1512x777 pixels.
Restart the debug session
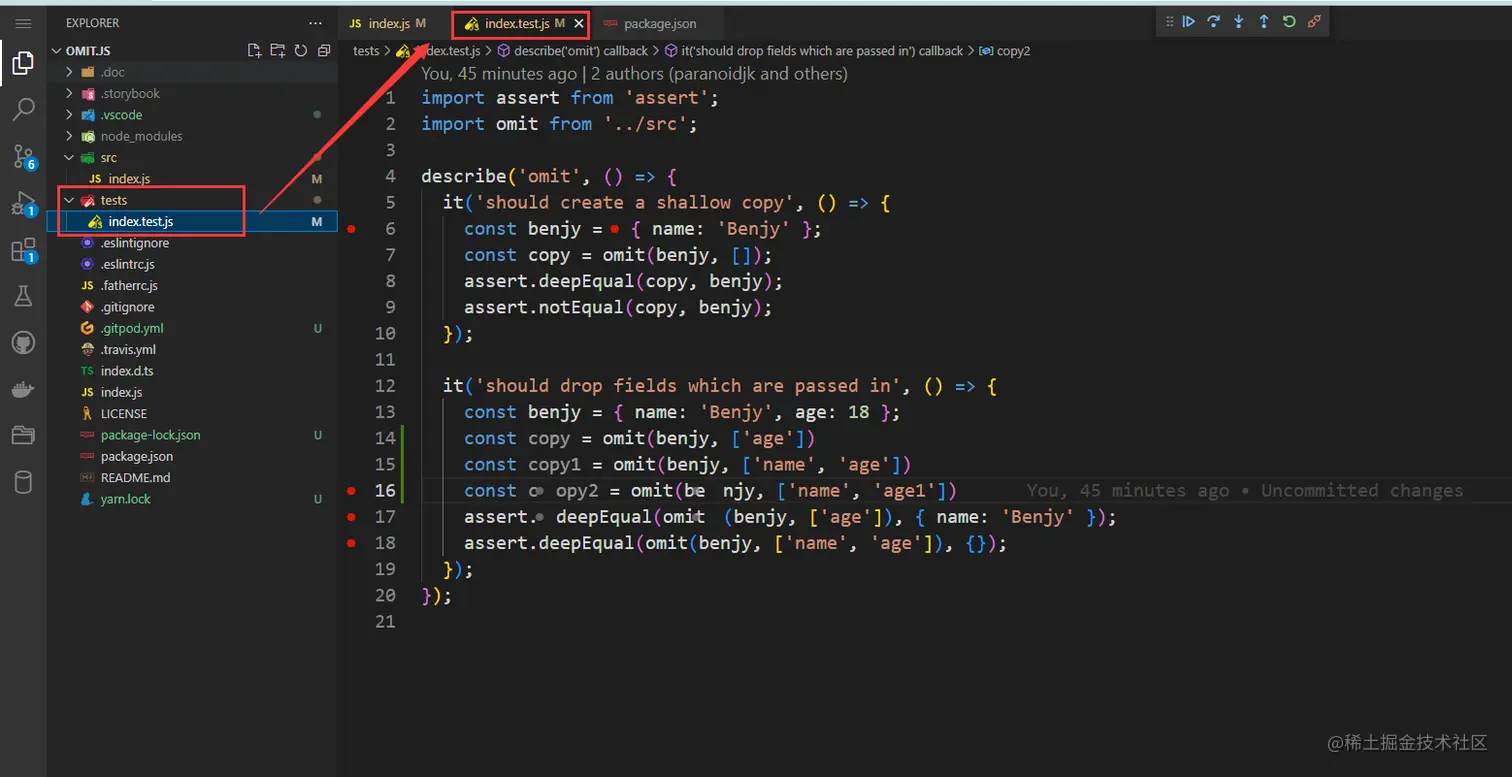1289,21
